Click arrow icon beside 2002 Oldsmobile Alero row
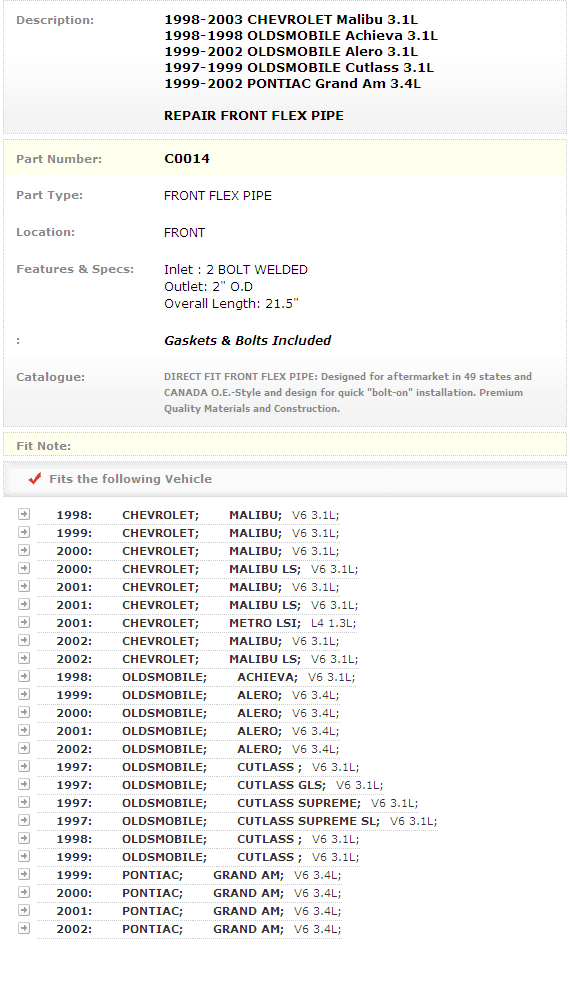The height and width of the screenshot is (997, 570). (24, 748)
